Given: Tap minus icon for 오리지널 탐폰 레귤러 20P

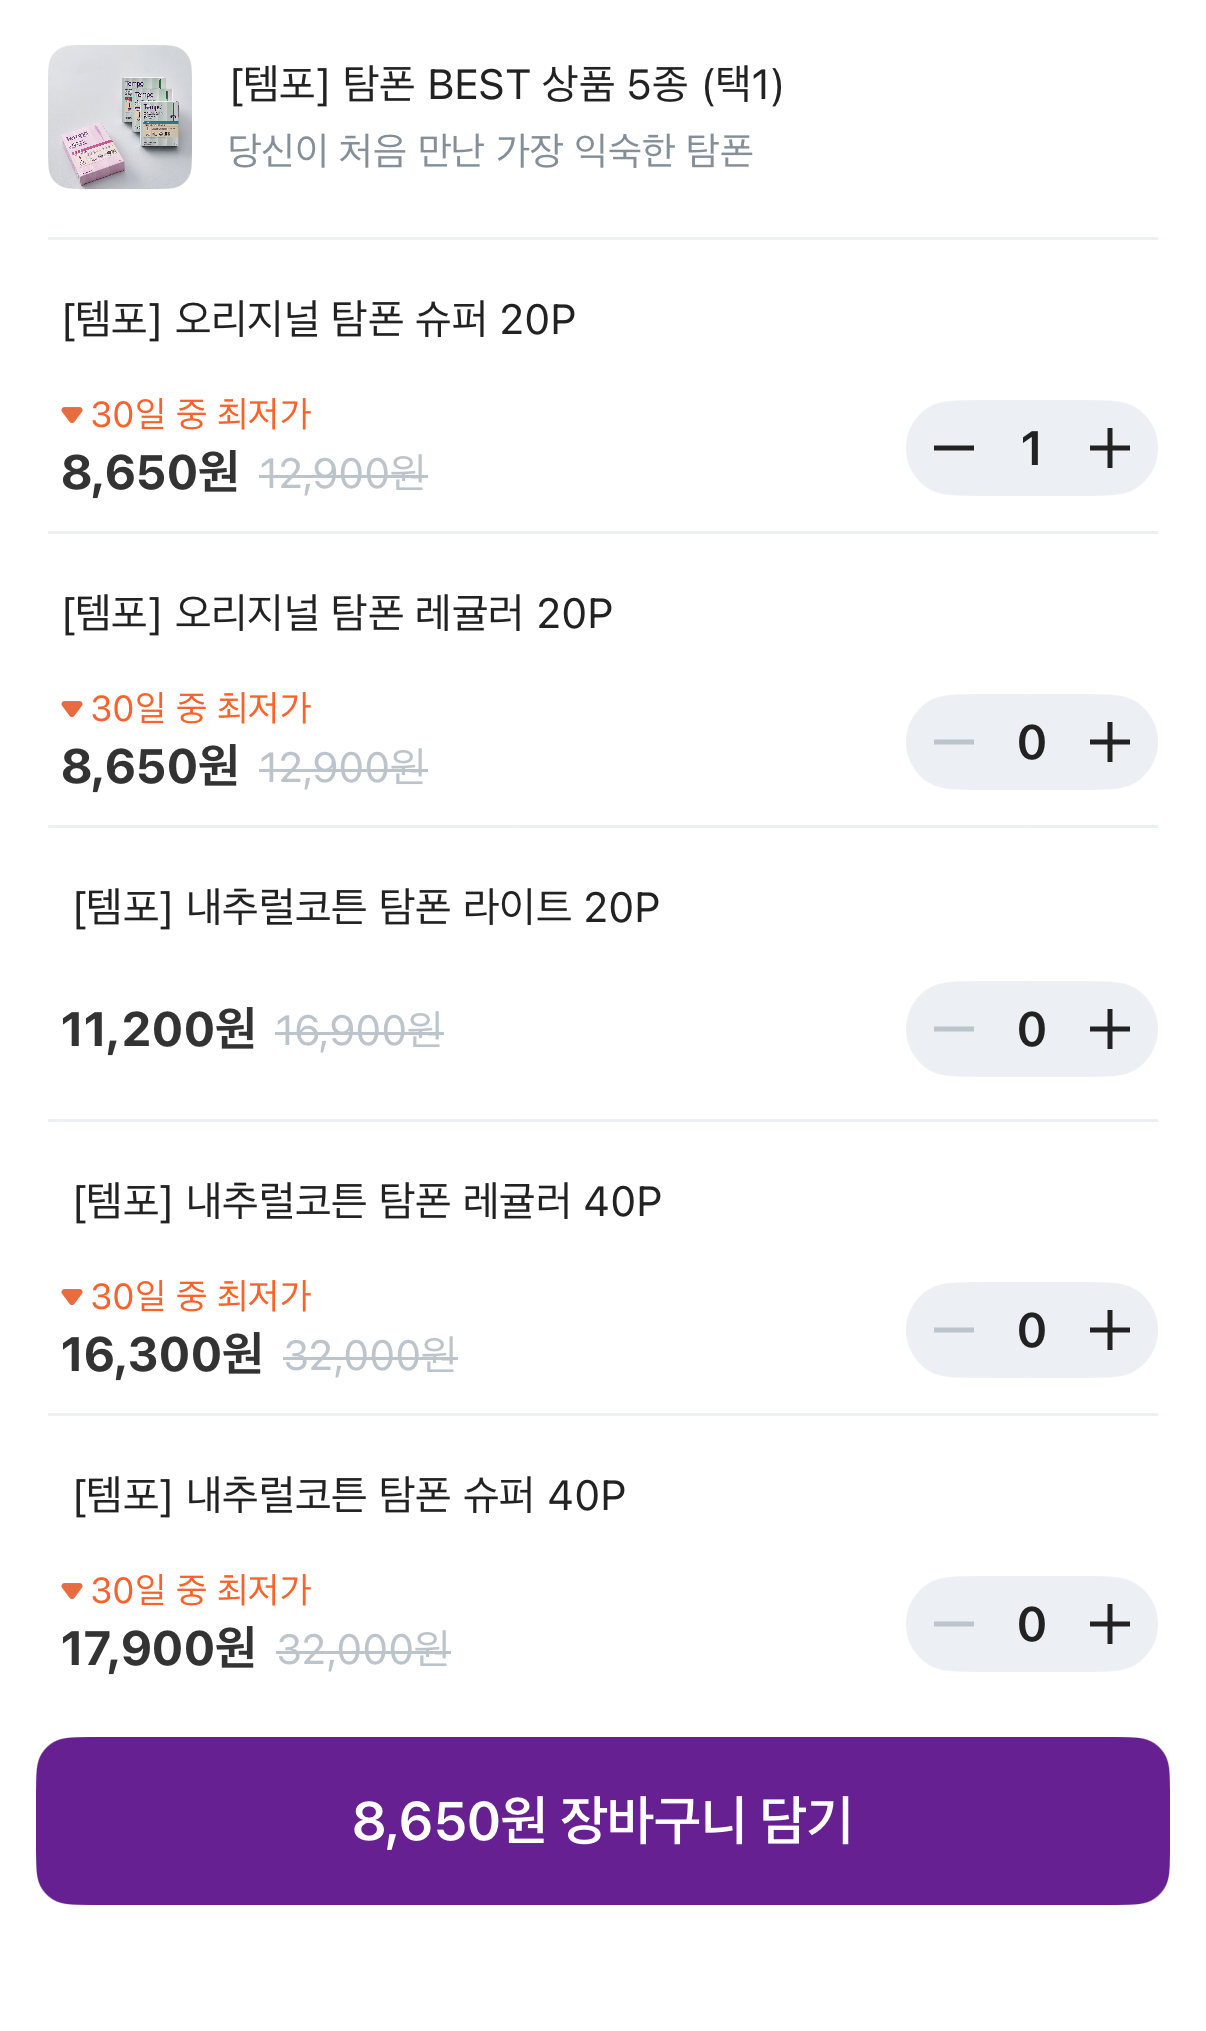Looking at the screenshot, I should [953, 742].
